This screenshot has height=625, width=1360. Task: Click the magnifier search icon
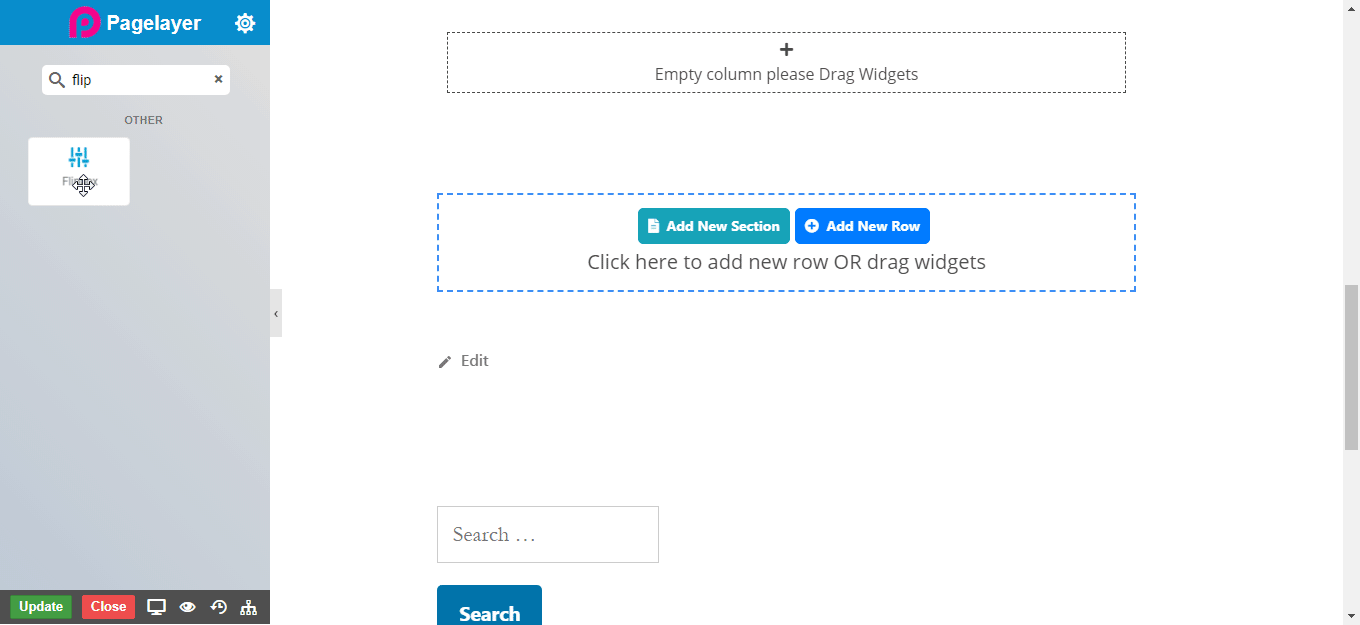pos(57,80)
